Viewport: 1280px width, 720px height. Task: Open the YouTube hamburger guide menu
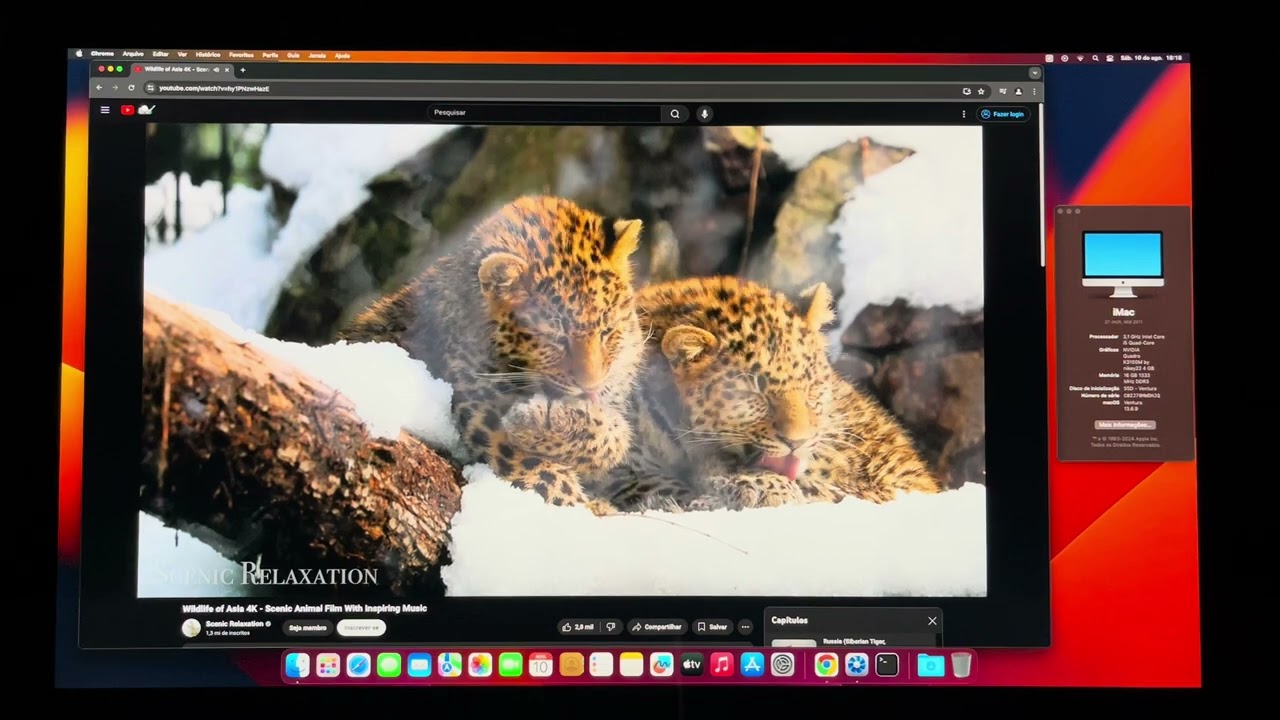pos(105,110)
